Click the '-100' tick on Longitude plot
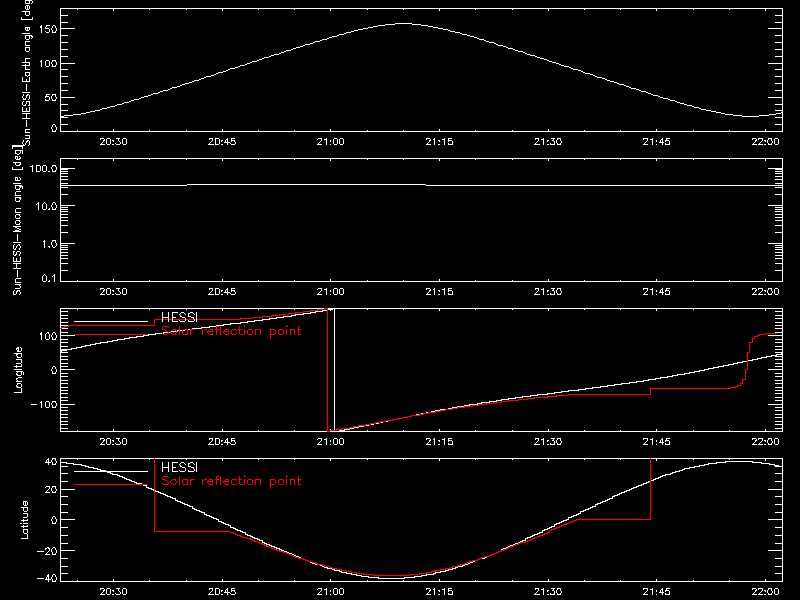 [44, 405]
